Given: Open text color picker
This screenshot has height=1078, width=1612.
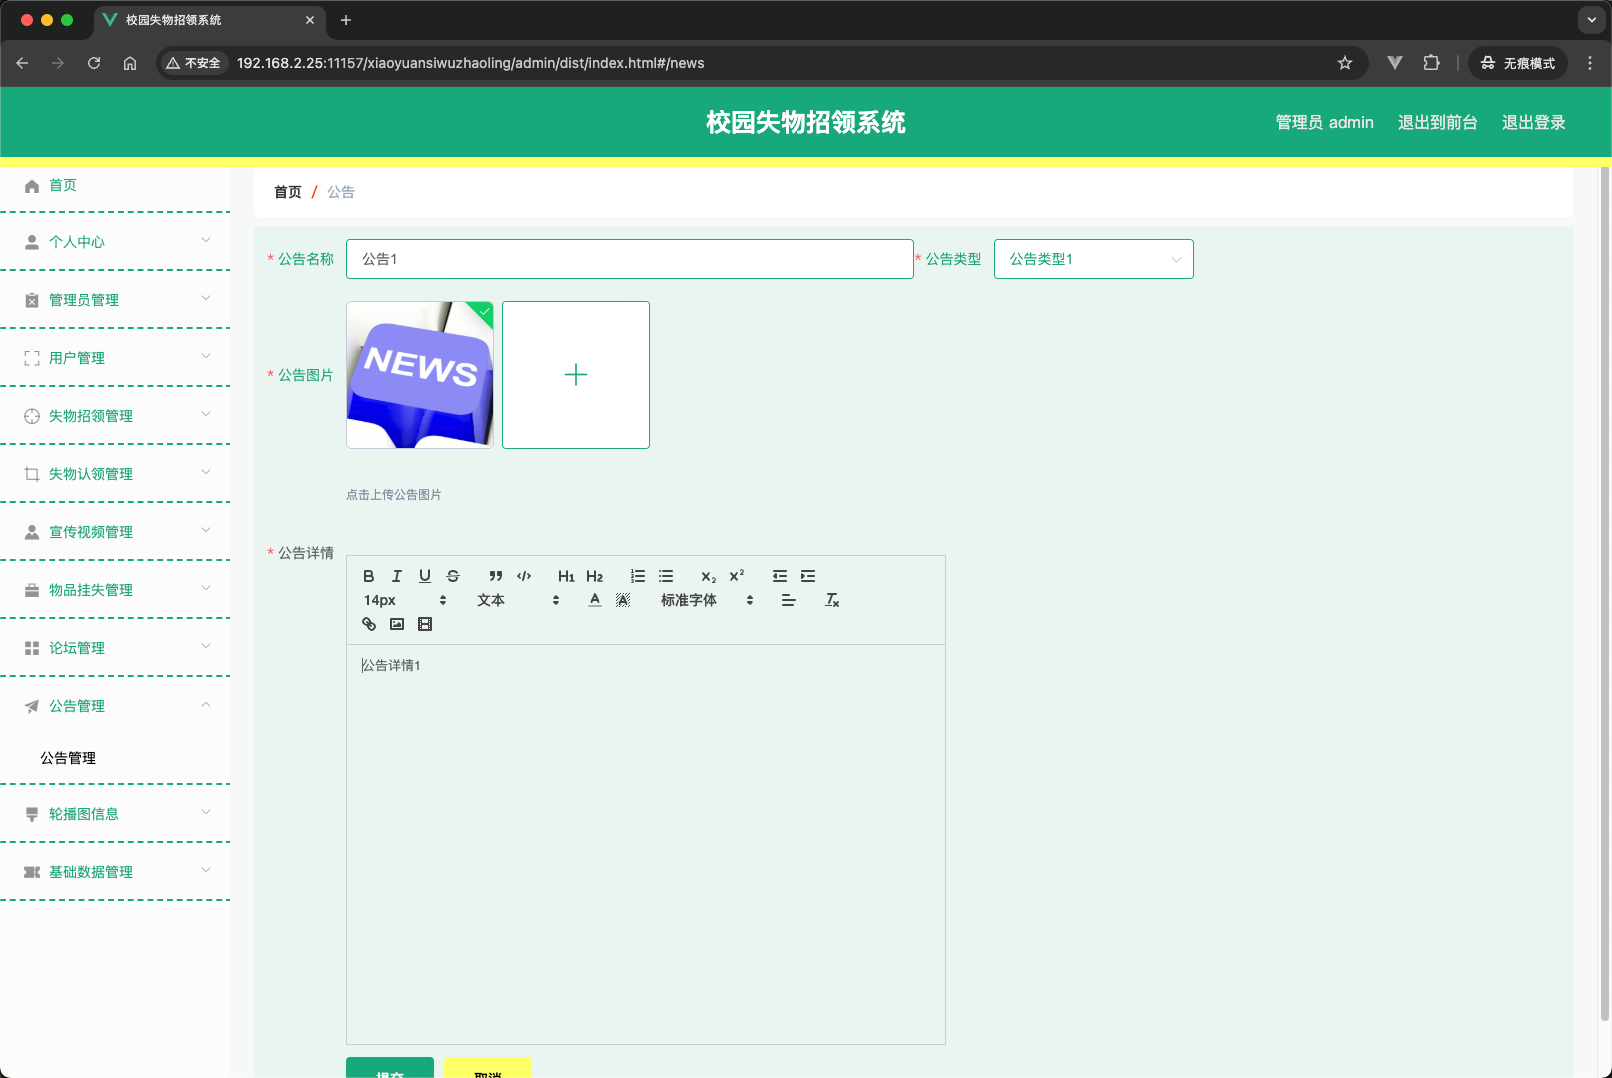Looking at the screenshot, I should [x=595, y=600].
